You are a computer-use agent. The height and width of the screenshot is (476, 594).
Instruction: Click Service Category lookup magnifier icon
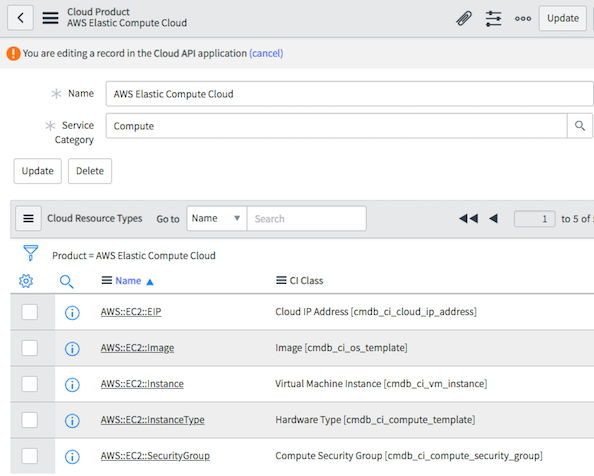[580, 126]
